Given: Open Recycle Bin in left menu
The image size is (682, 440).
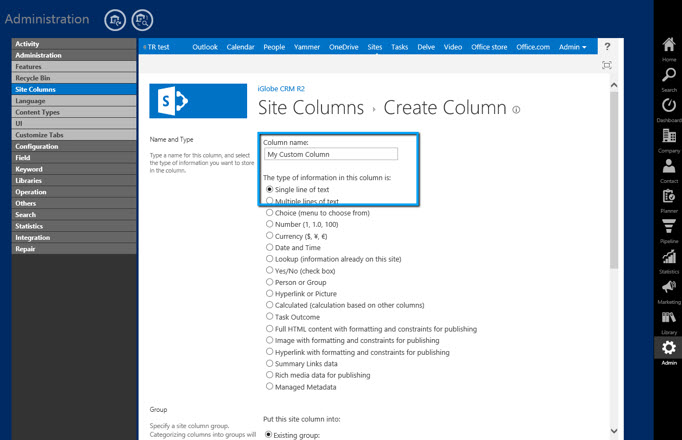Looking at the screenshot, I should tap(74, 78).
